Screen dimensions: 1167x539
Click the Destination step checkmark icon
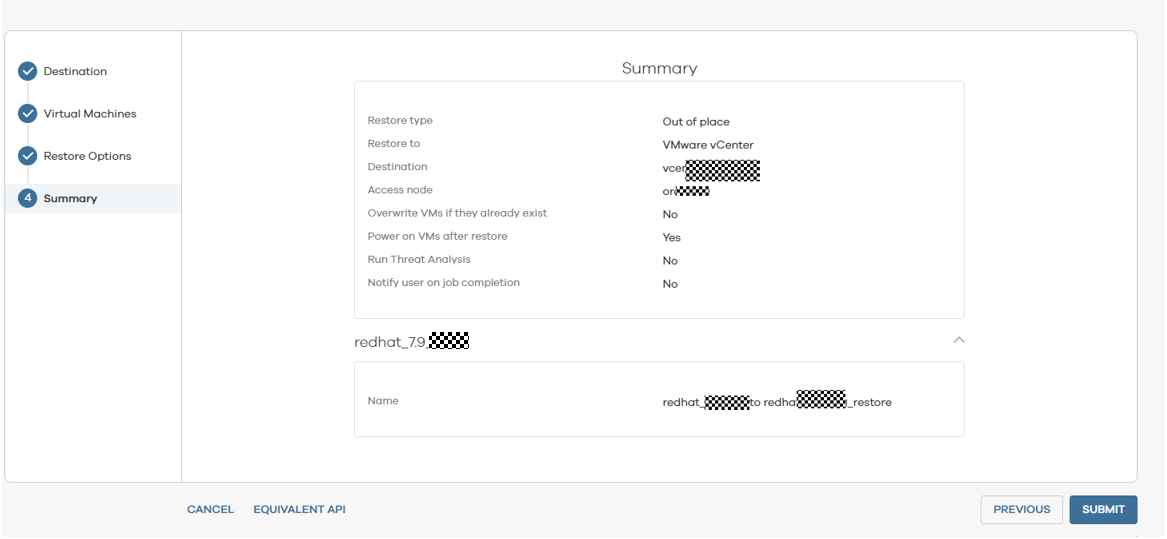tap(28, 71)
